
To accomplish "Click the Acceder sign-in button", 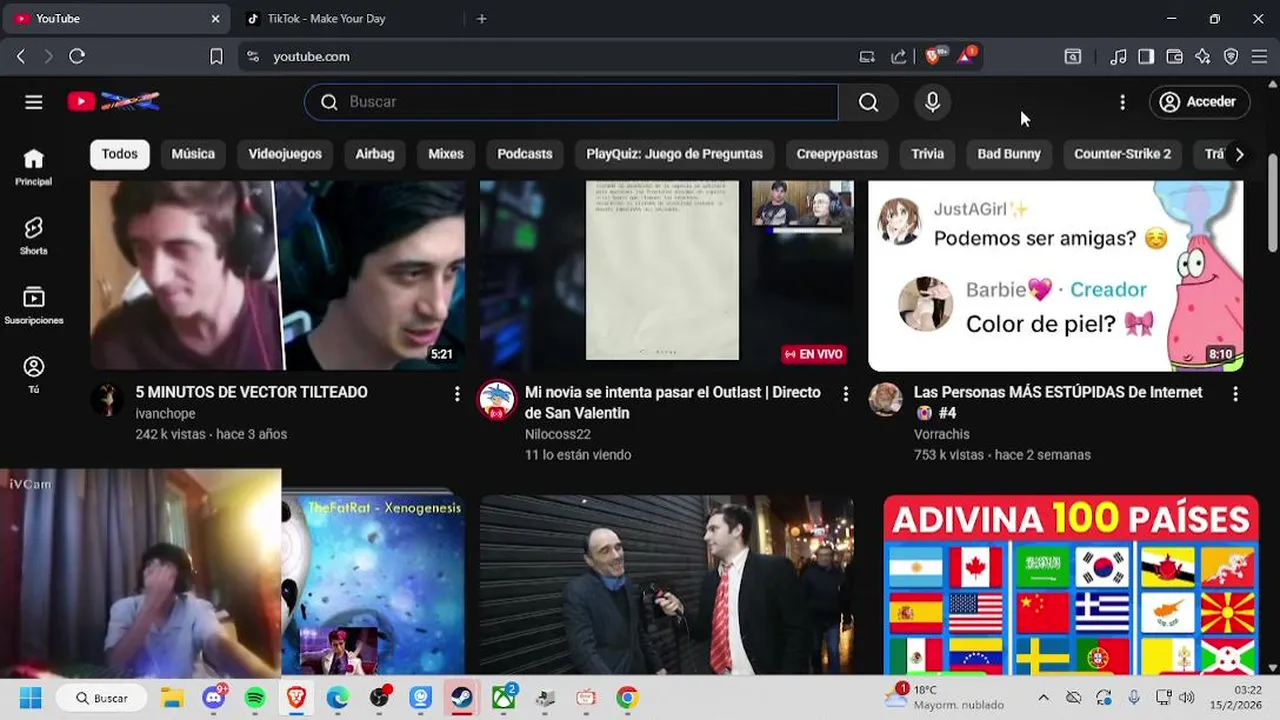I will (1198, 102).
